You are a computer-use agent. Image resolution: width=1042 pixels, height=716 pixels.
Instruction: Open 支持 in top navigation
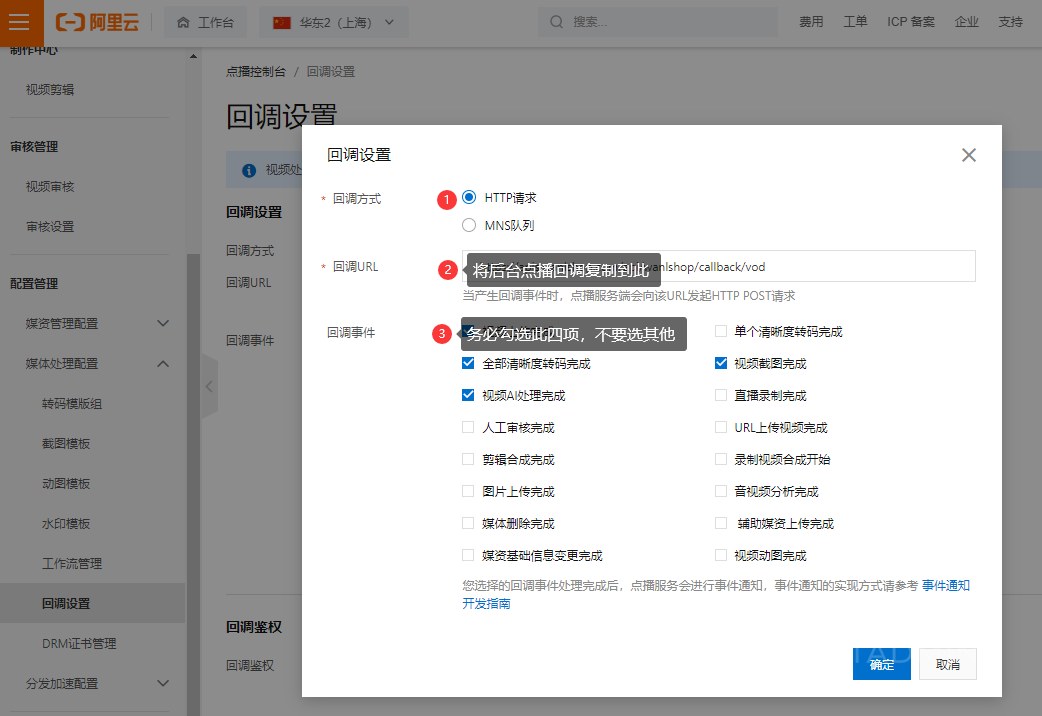click(1011, 22)
